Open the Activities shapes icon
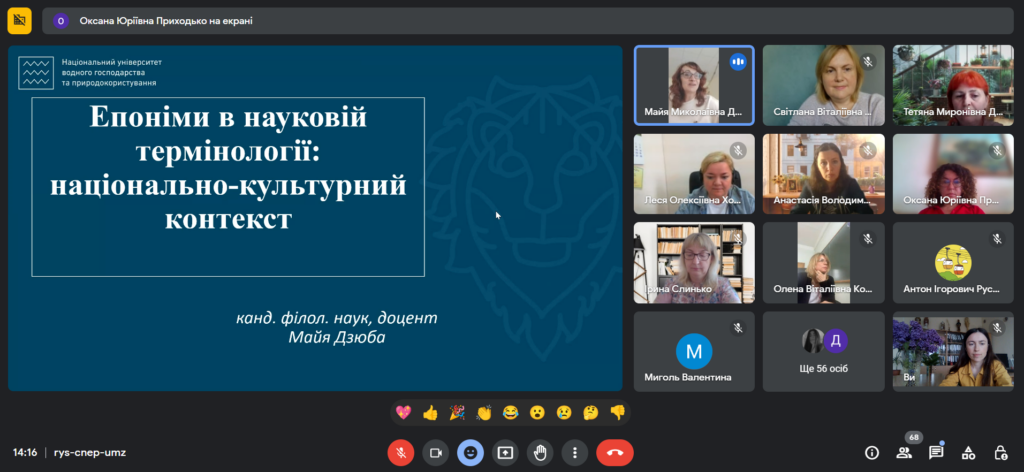 click(968, 452)
